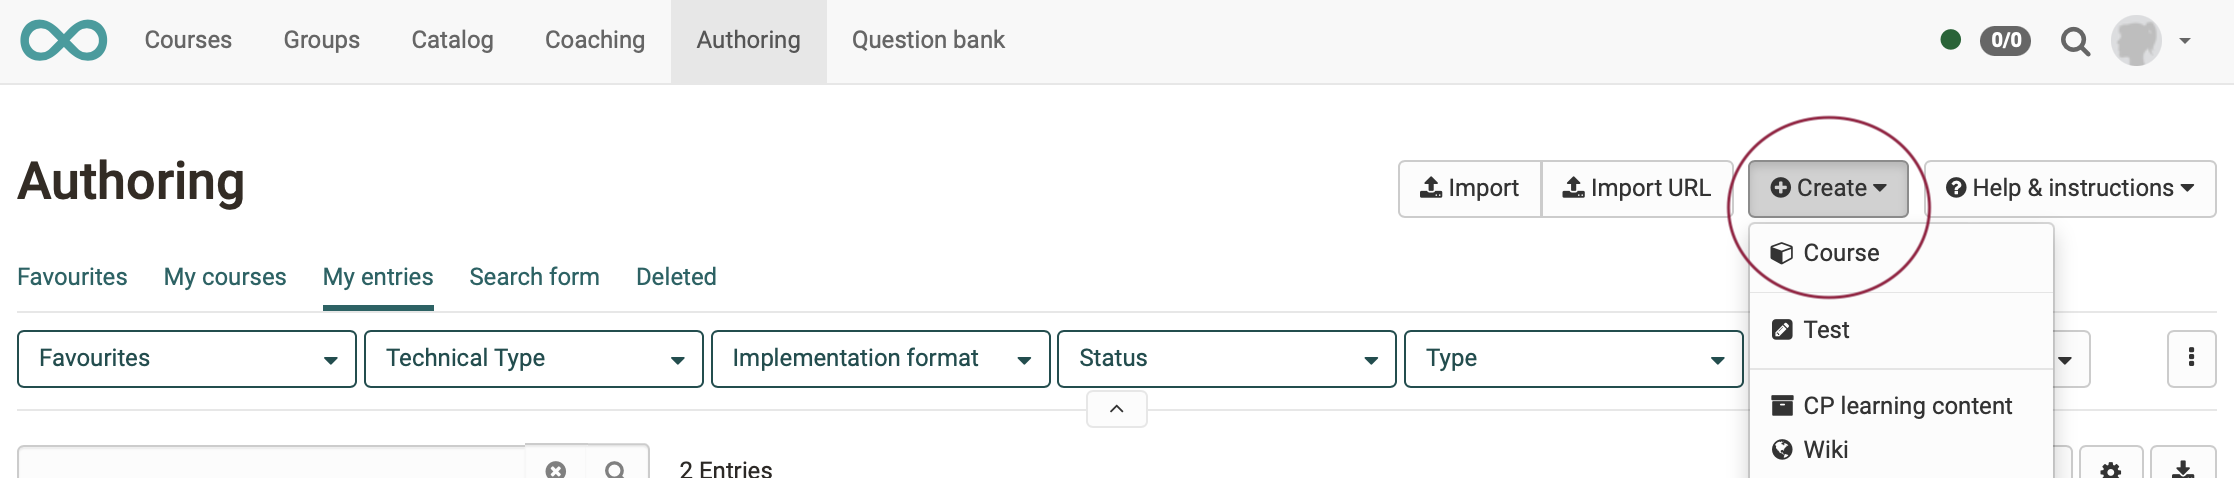Click into the entries search field
Image resolution: width=2234 pixels, height=478 pixels.
(270, 466)
